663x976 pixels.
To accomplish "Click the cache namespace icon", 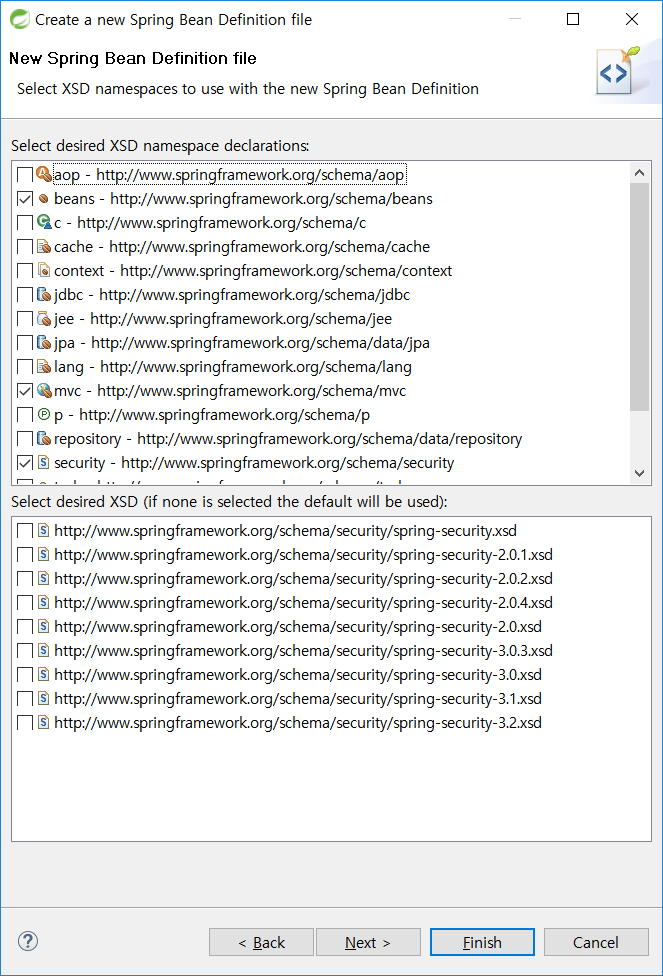I will (44, 246).
